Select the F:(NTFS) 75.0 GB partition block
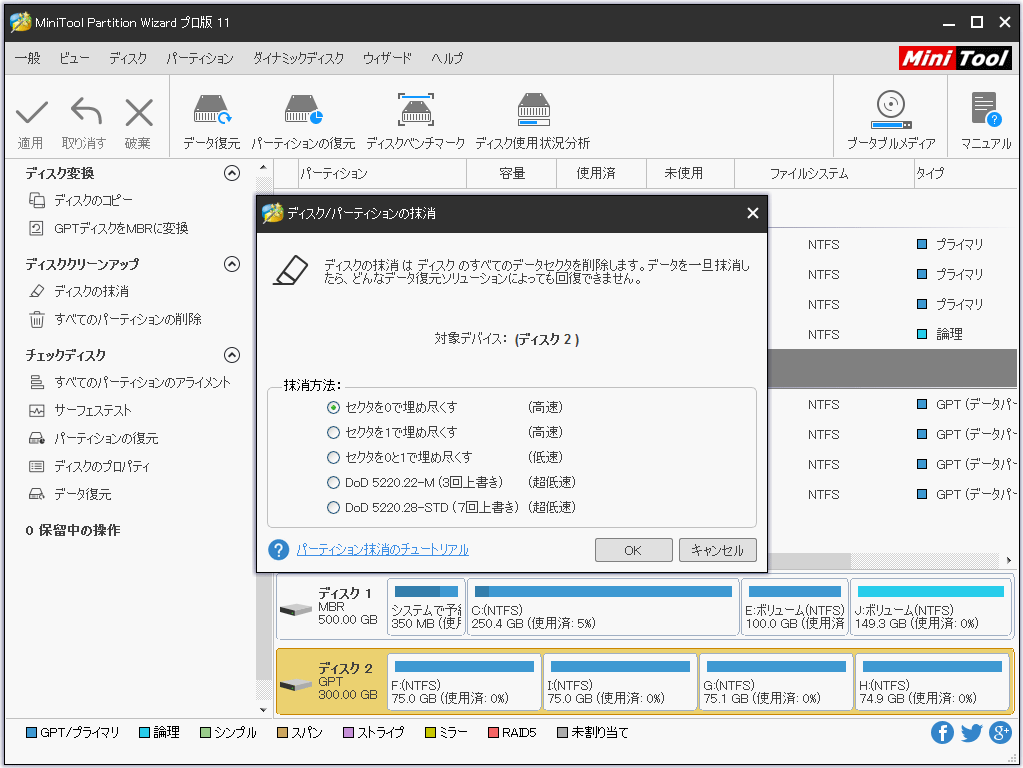 click(464, 682)
